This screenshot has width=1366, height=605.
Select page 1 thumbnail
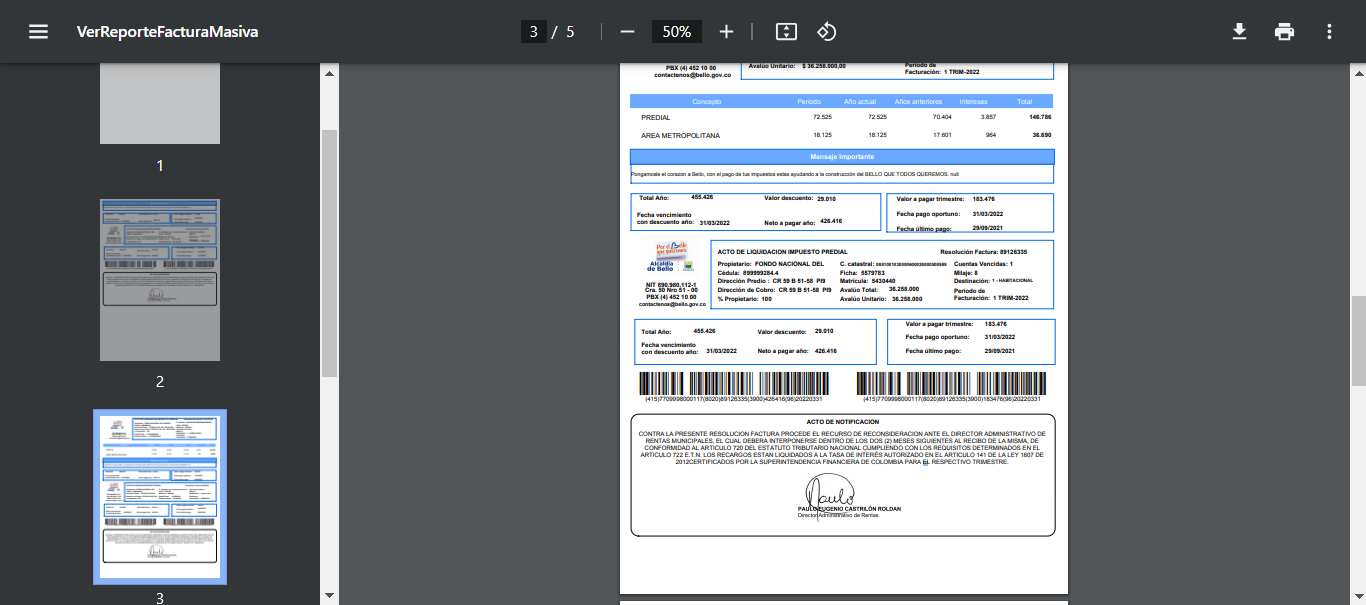coord(160,104)
